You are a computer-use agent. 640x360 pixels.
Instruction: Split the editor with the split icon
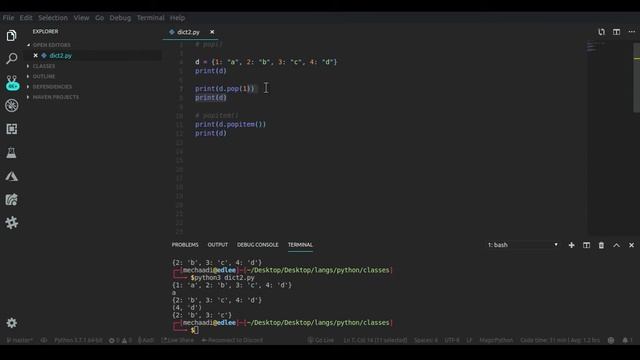click(616, 32)
